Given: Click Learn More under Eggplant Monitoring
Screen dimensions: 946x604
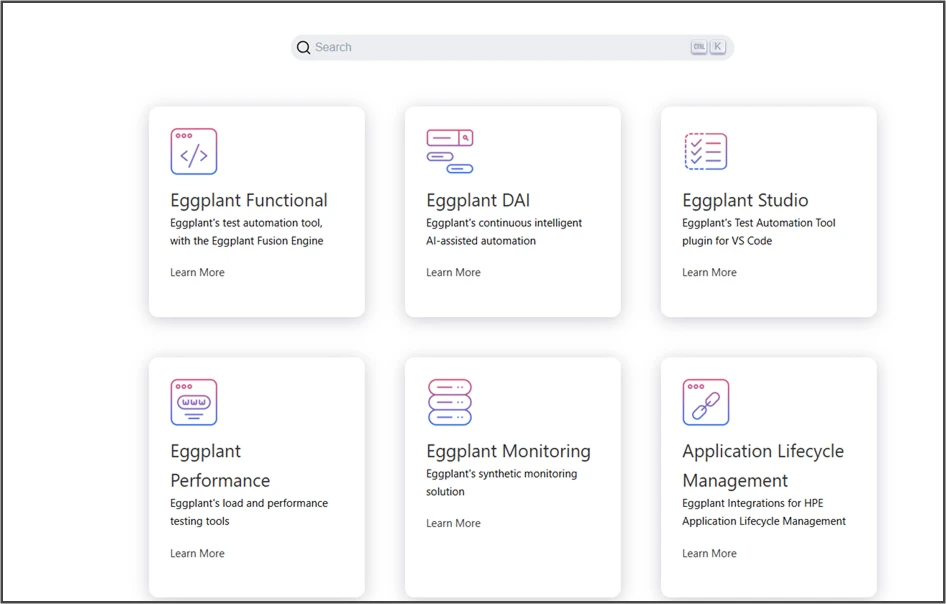Looking at the screenshot, I should (453, 523).
